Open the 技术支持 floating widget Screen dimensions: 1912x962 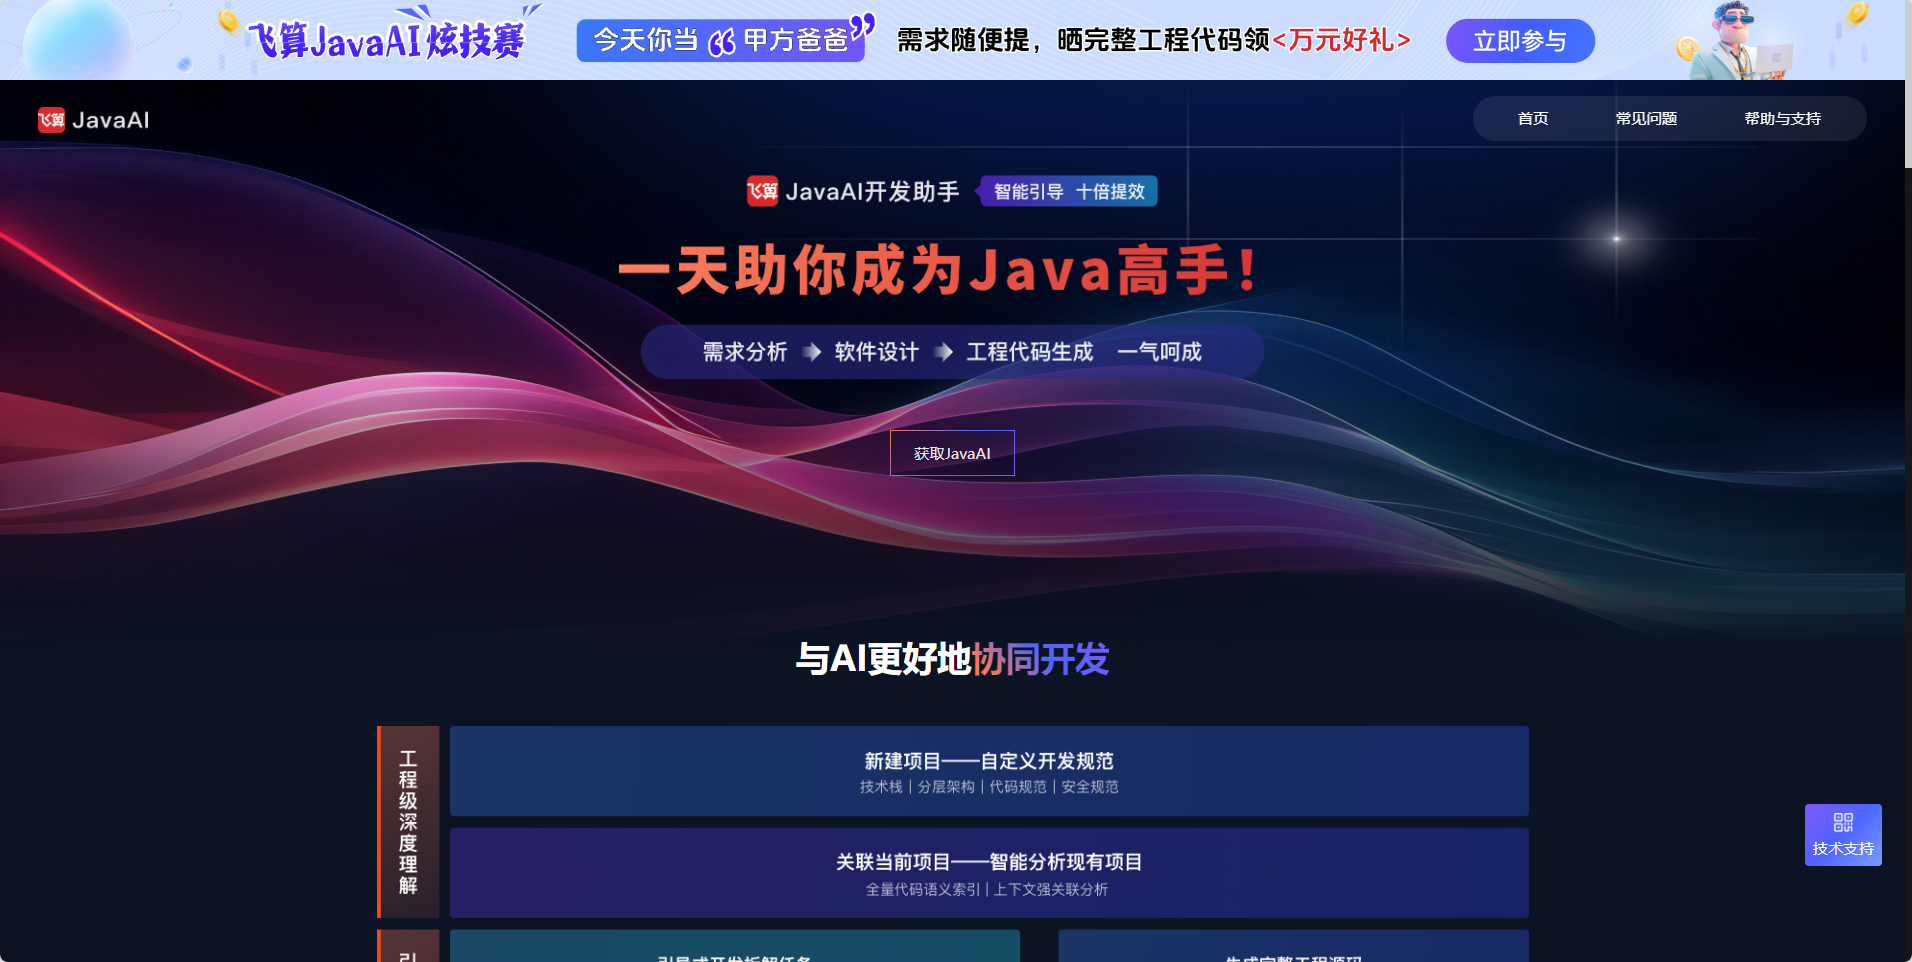[x=1843, y=835]
